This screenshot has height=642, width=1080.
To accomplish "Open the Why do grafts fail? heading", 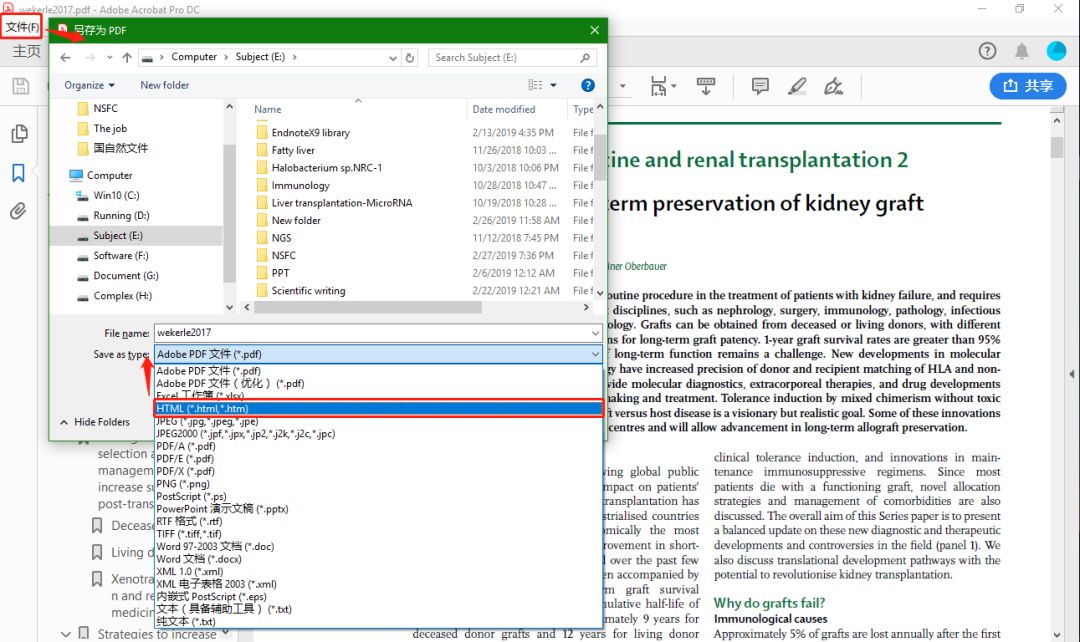I will coord(769,603).
